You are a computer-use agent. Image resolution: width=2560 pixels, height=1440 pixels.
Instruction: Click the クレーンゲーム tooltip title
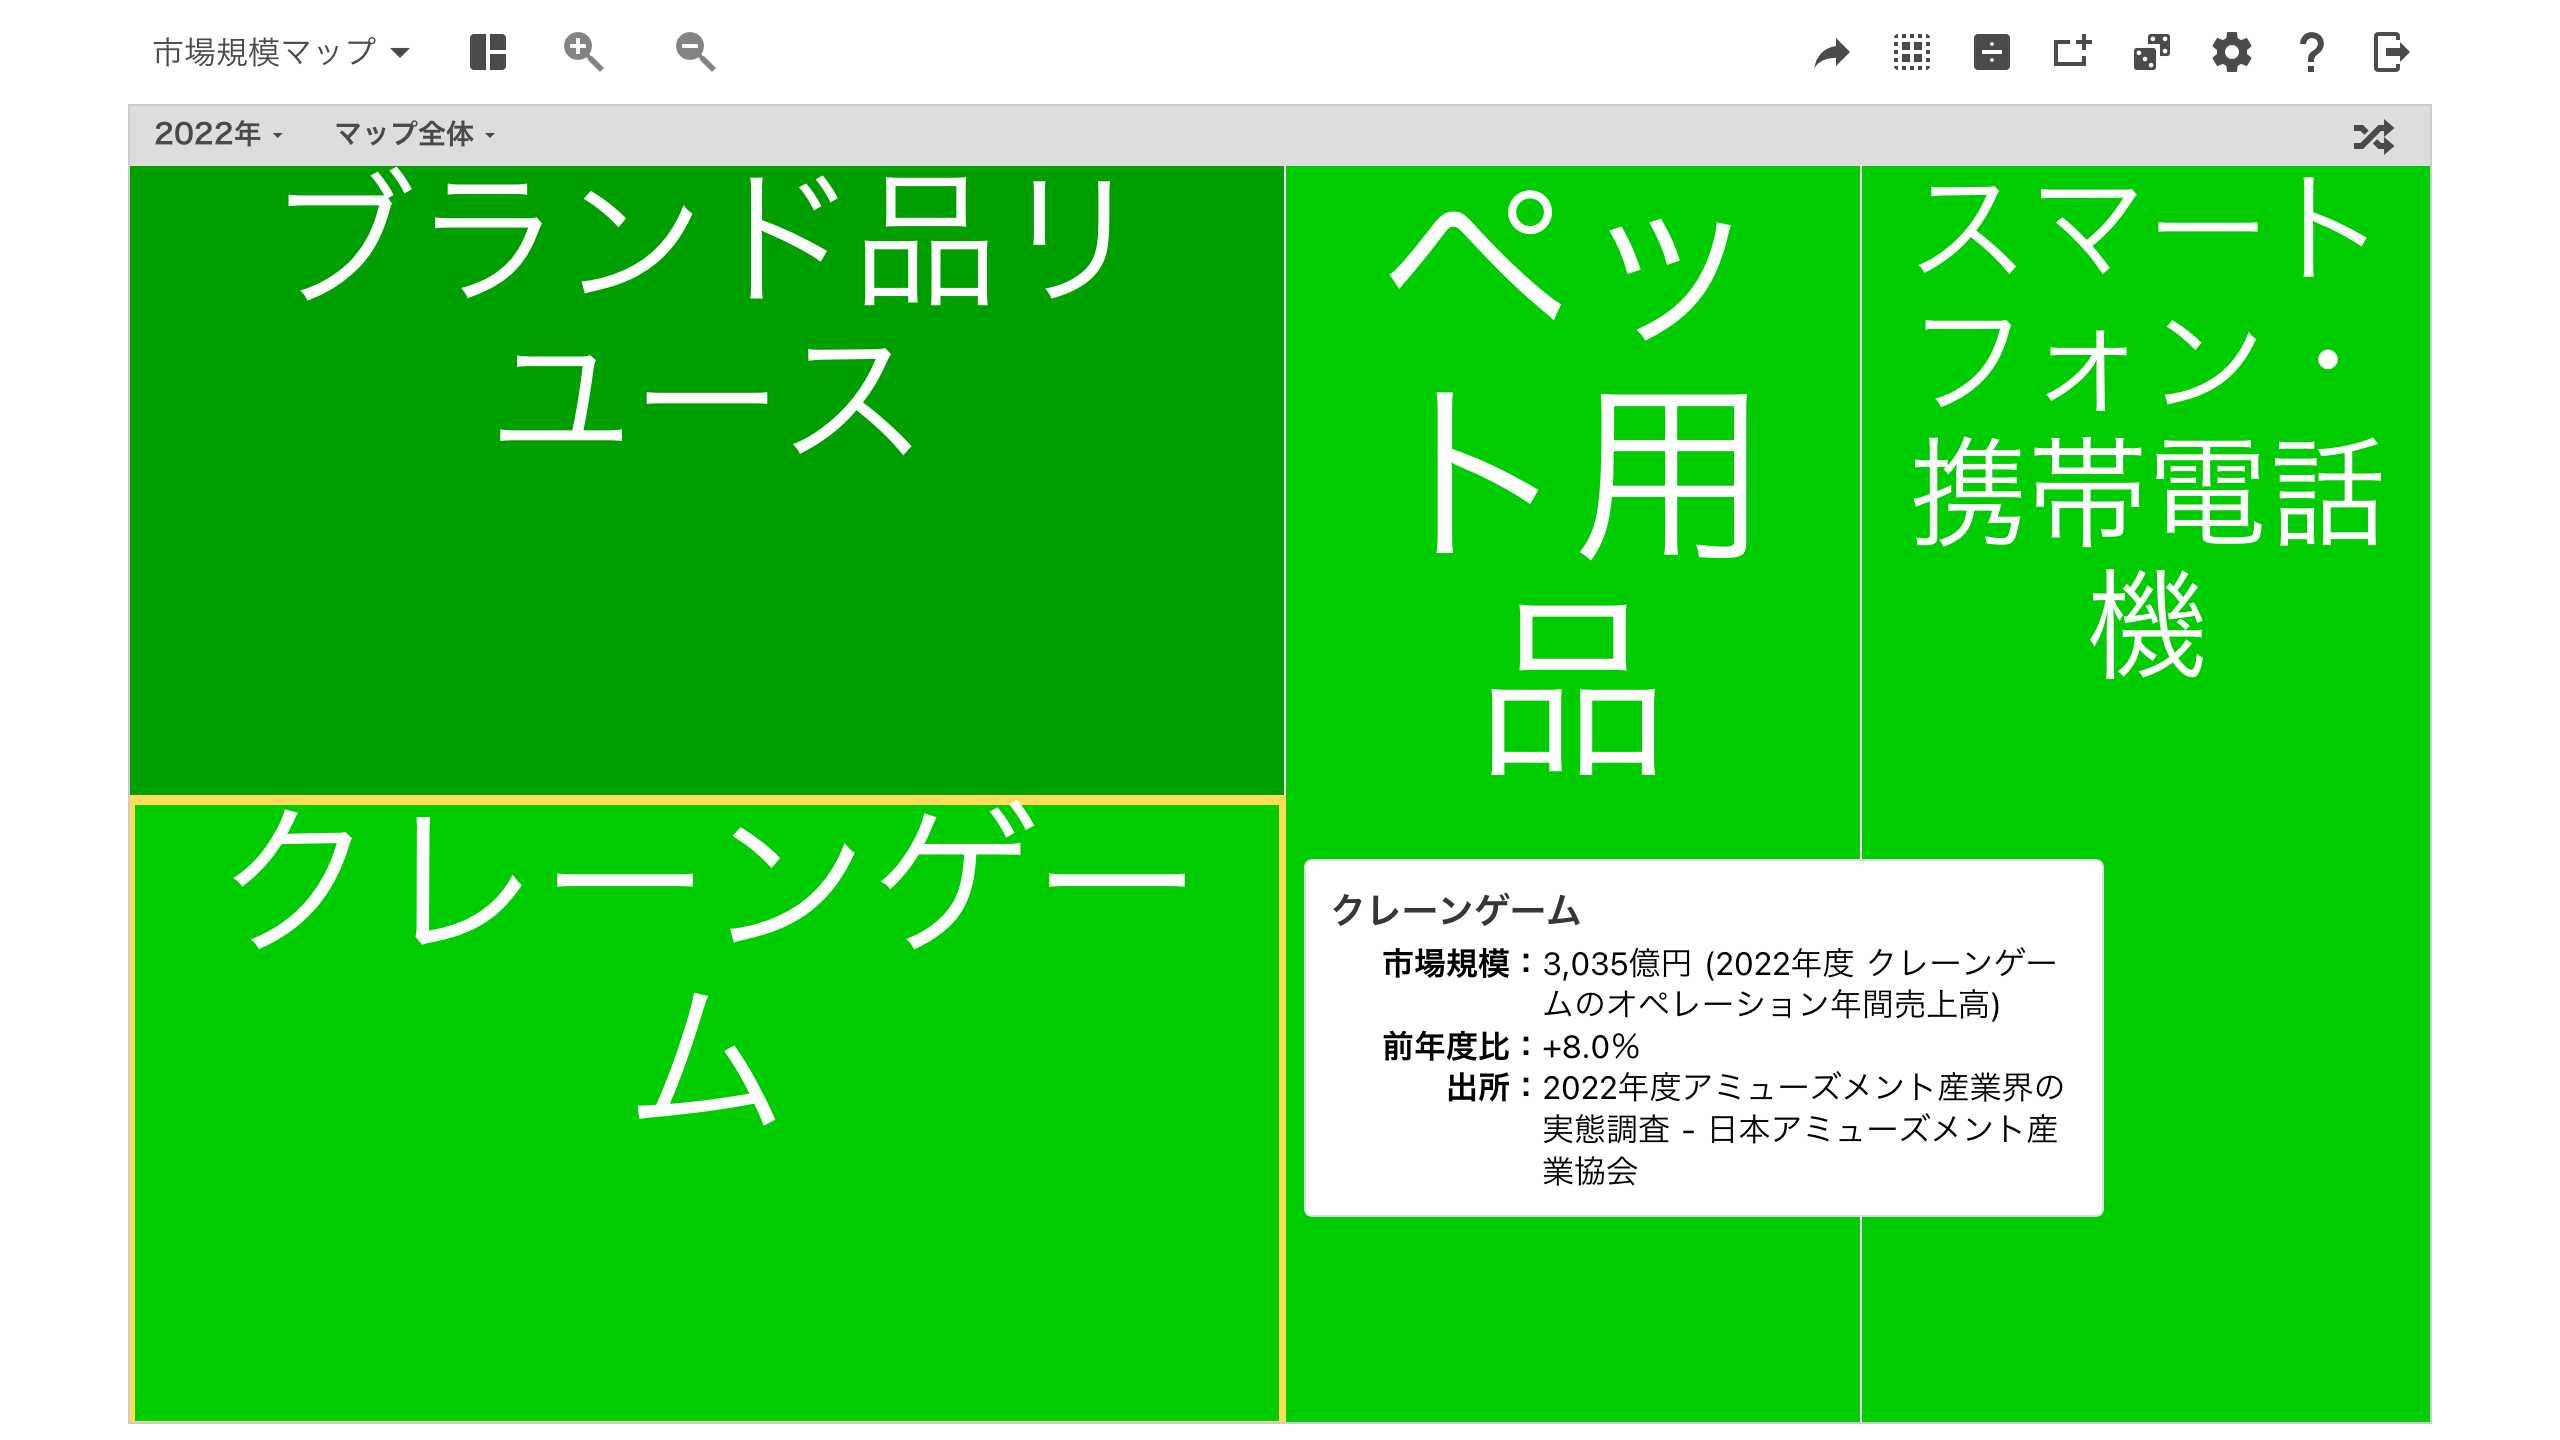point(1456,910)
